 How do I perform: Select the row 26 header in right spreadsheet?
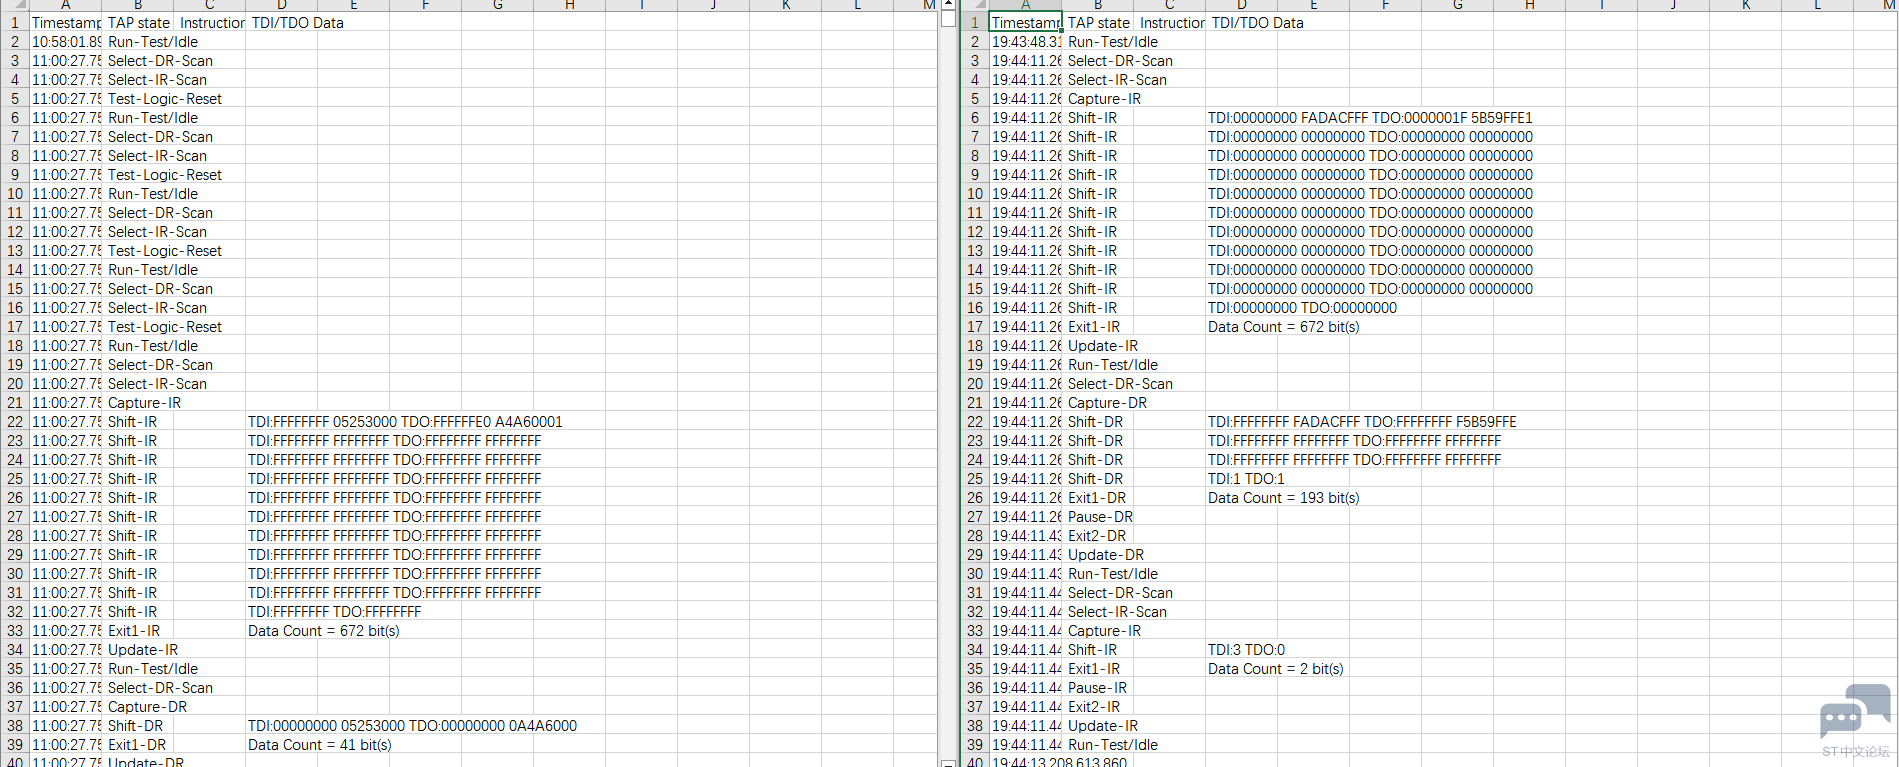975,497
